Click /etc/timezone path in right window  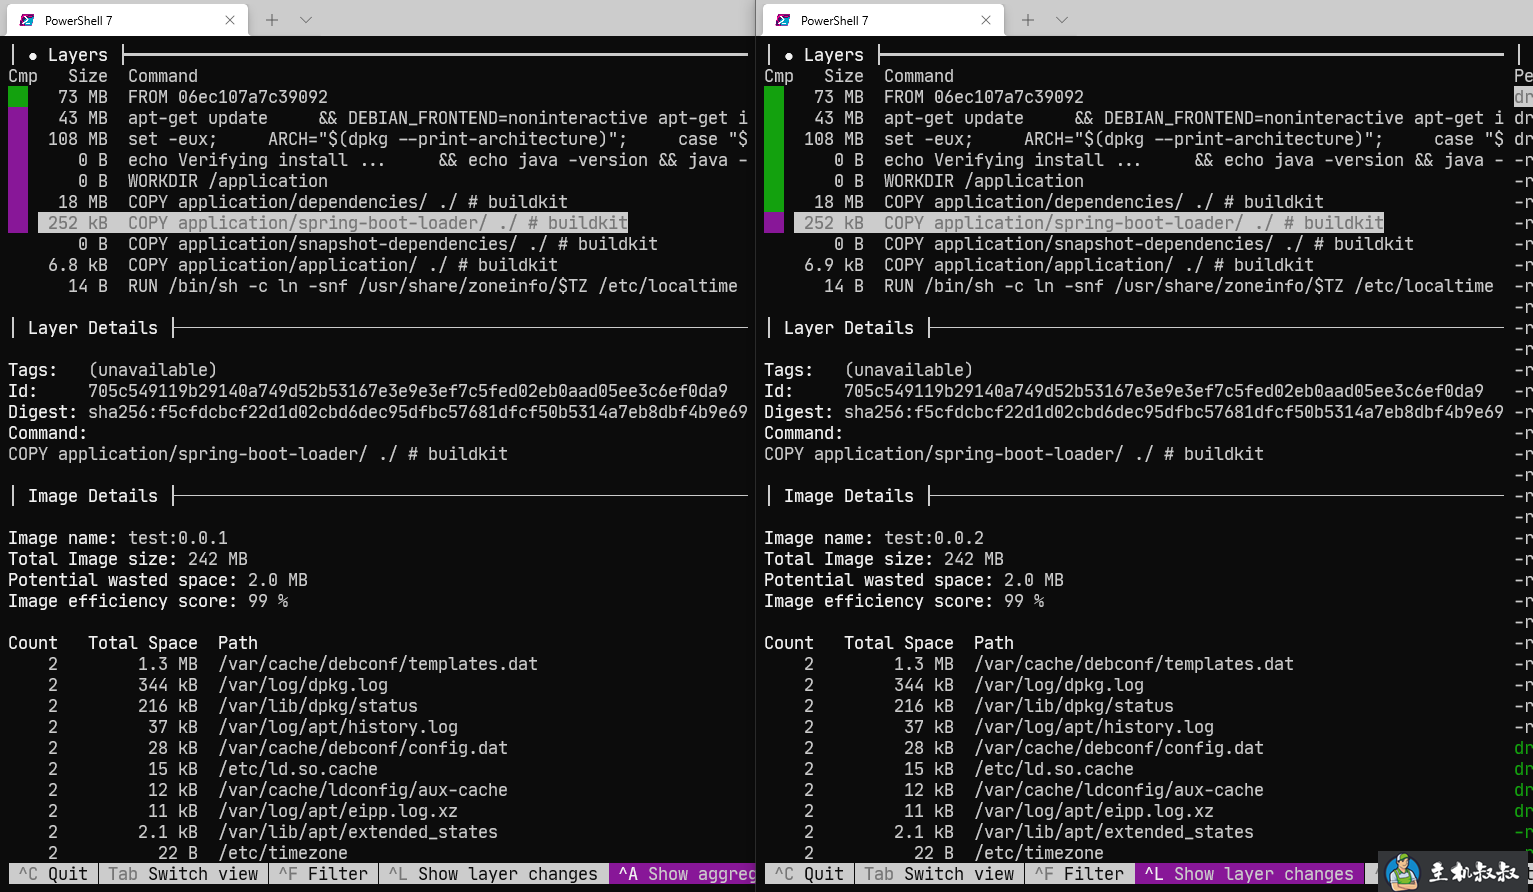pos(1039,853)
